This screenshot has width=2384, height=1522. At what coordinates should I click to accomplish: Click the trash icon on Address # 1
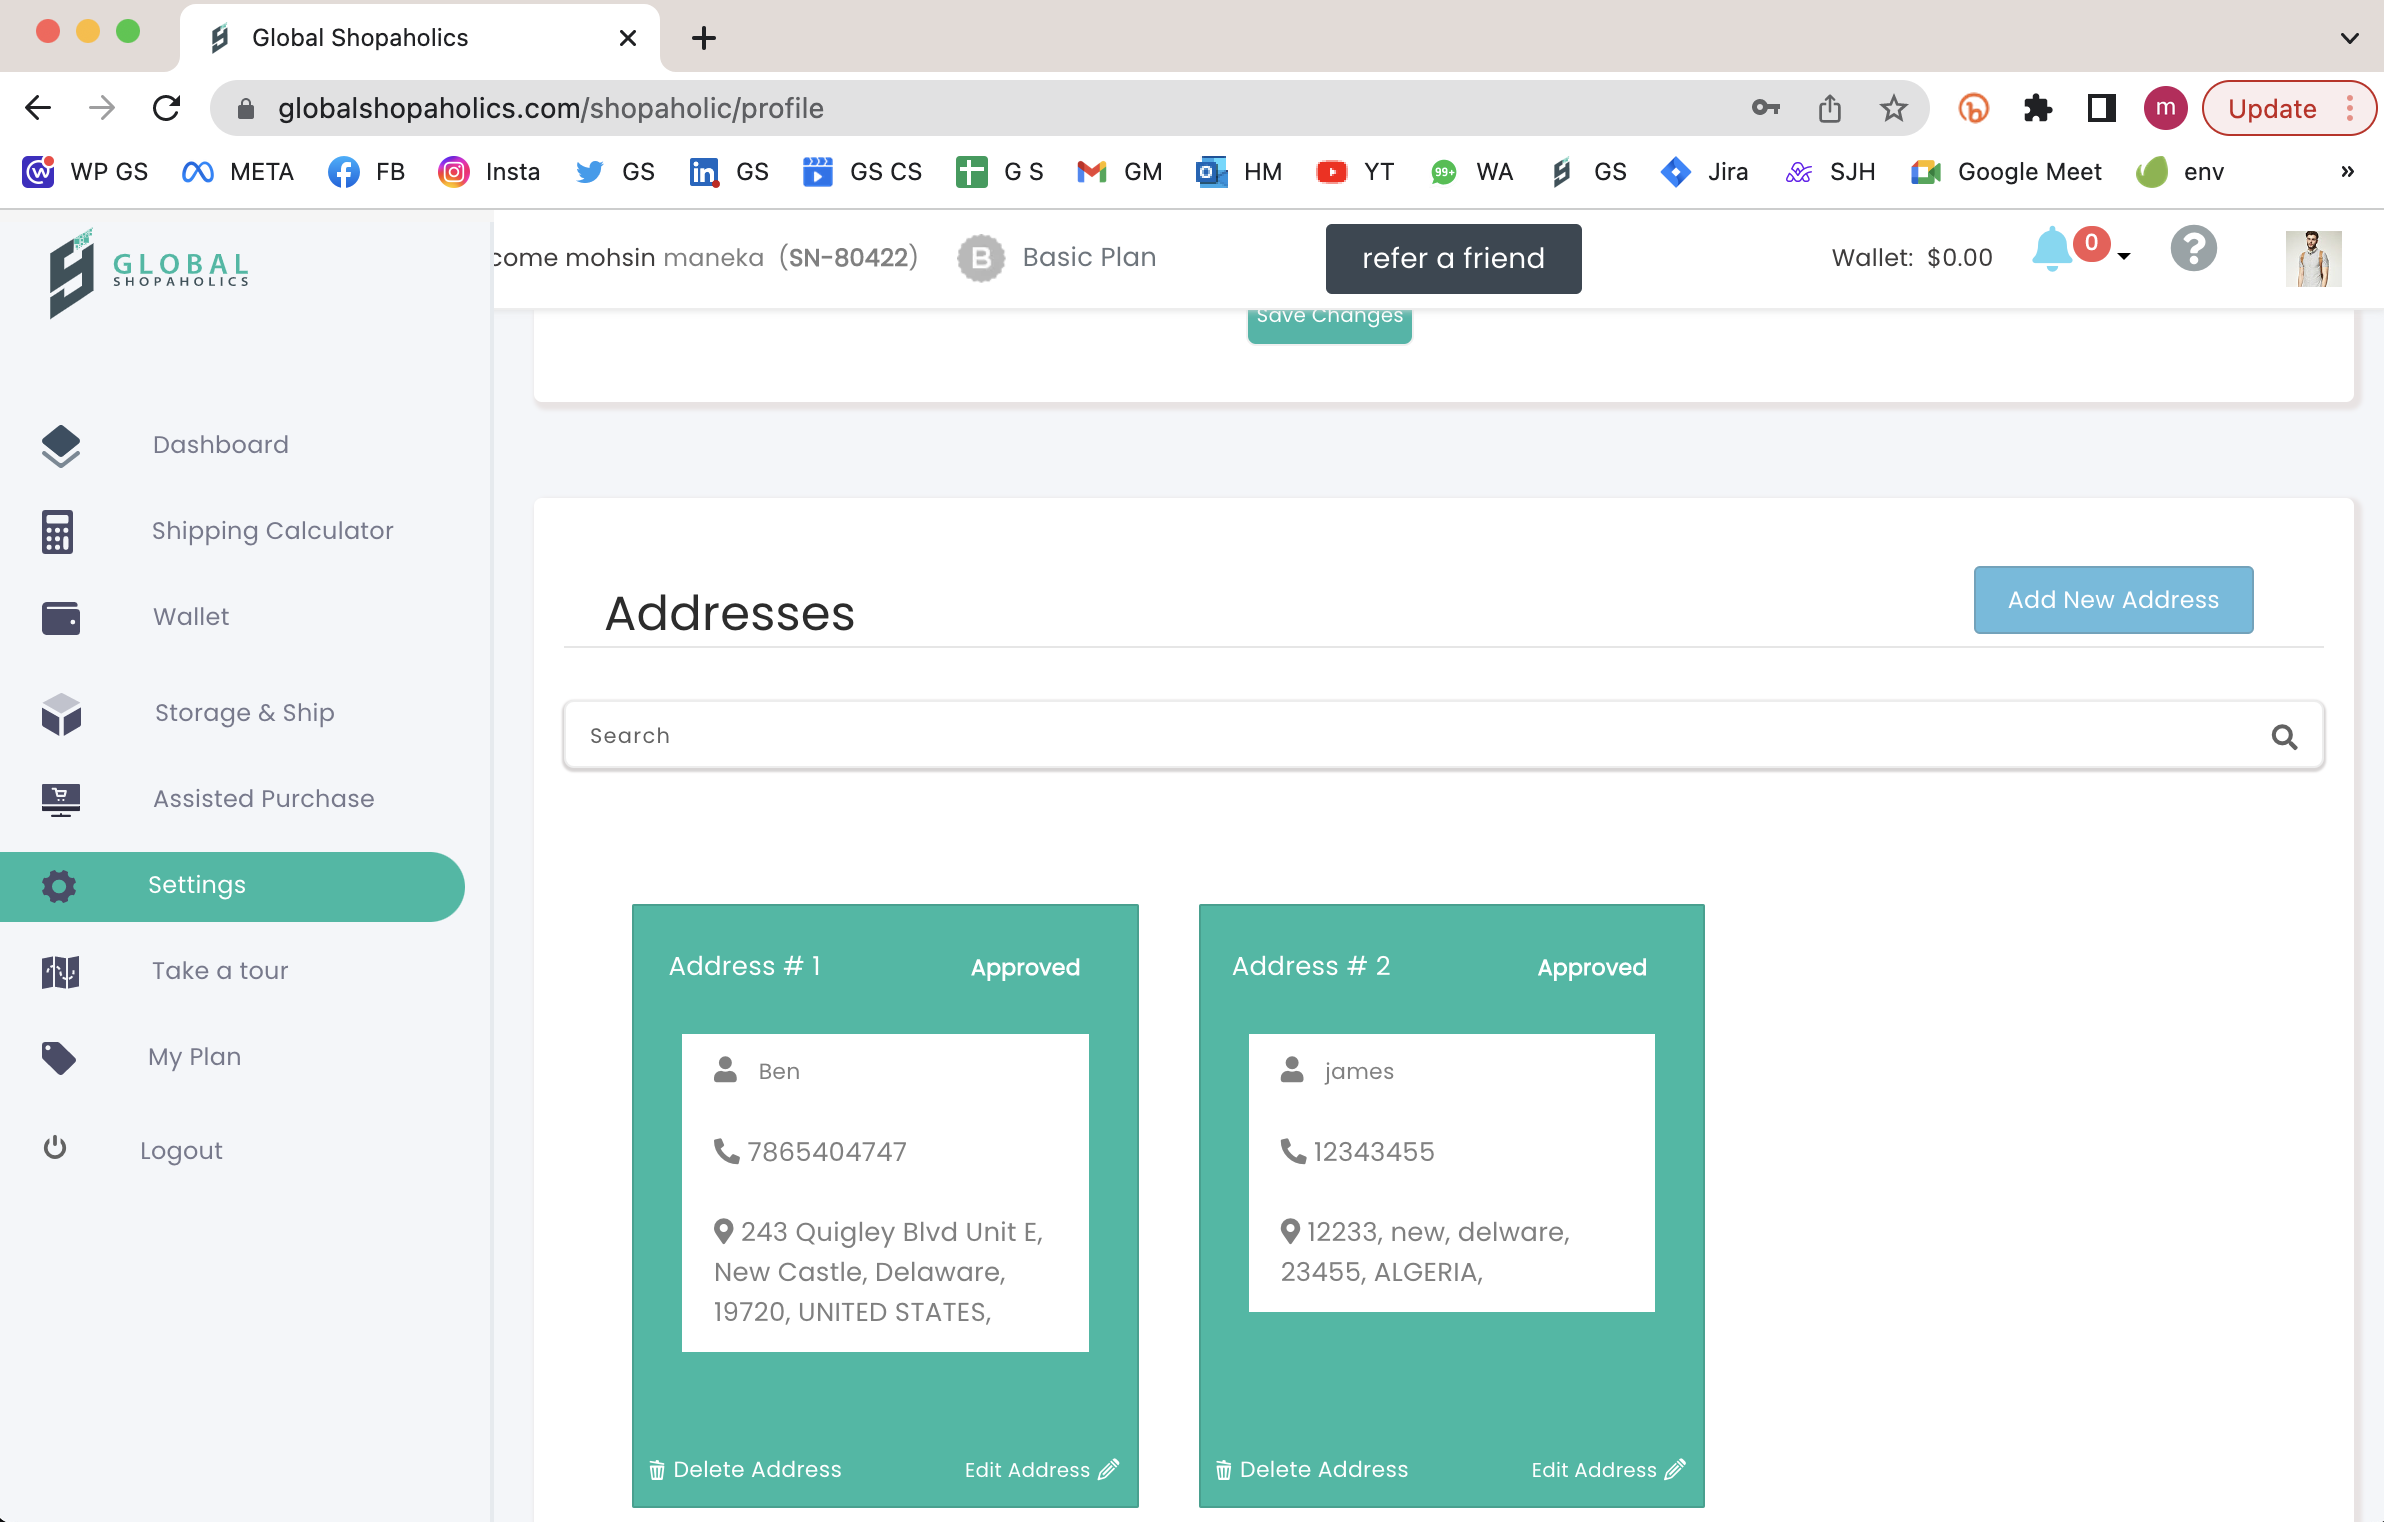(657, 1470)
